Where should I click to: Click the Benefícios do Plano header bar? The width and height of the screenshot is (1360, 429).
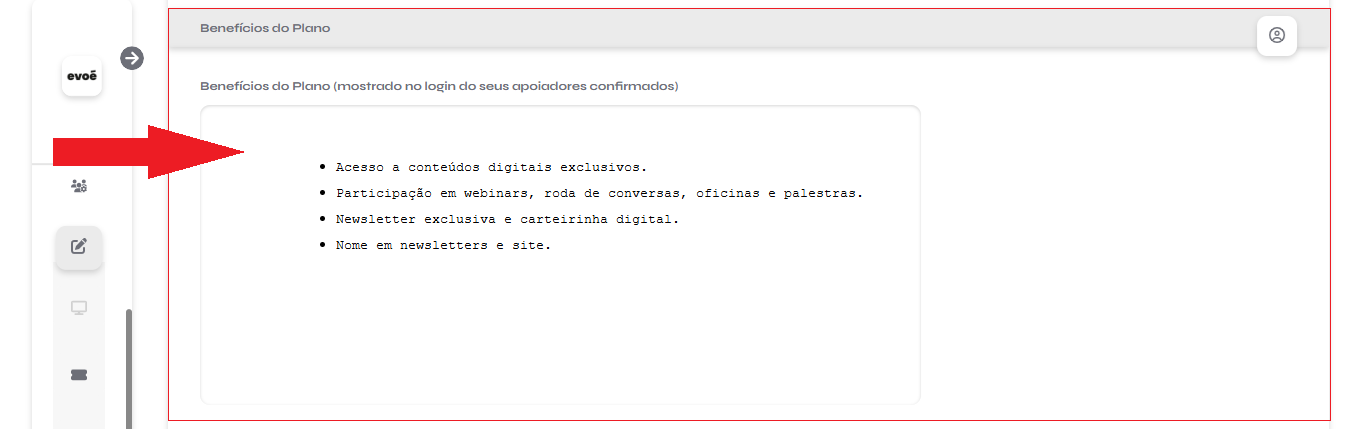pyautogui.click(x=750, y=28)
